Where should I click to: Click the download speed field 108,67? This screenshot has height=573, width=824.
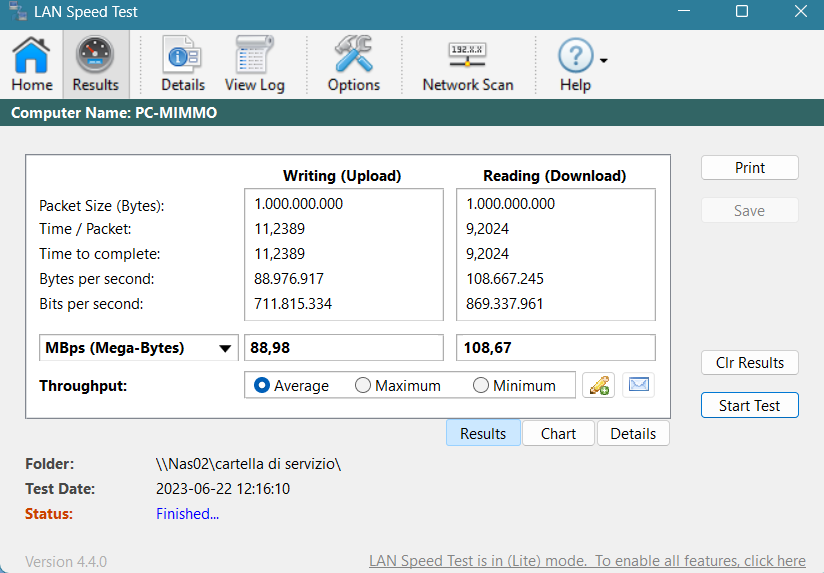click(x=555, y=348)
